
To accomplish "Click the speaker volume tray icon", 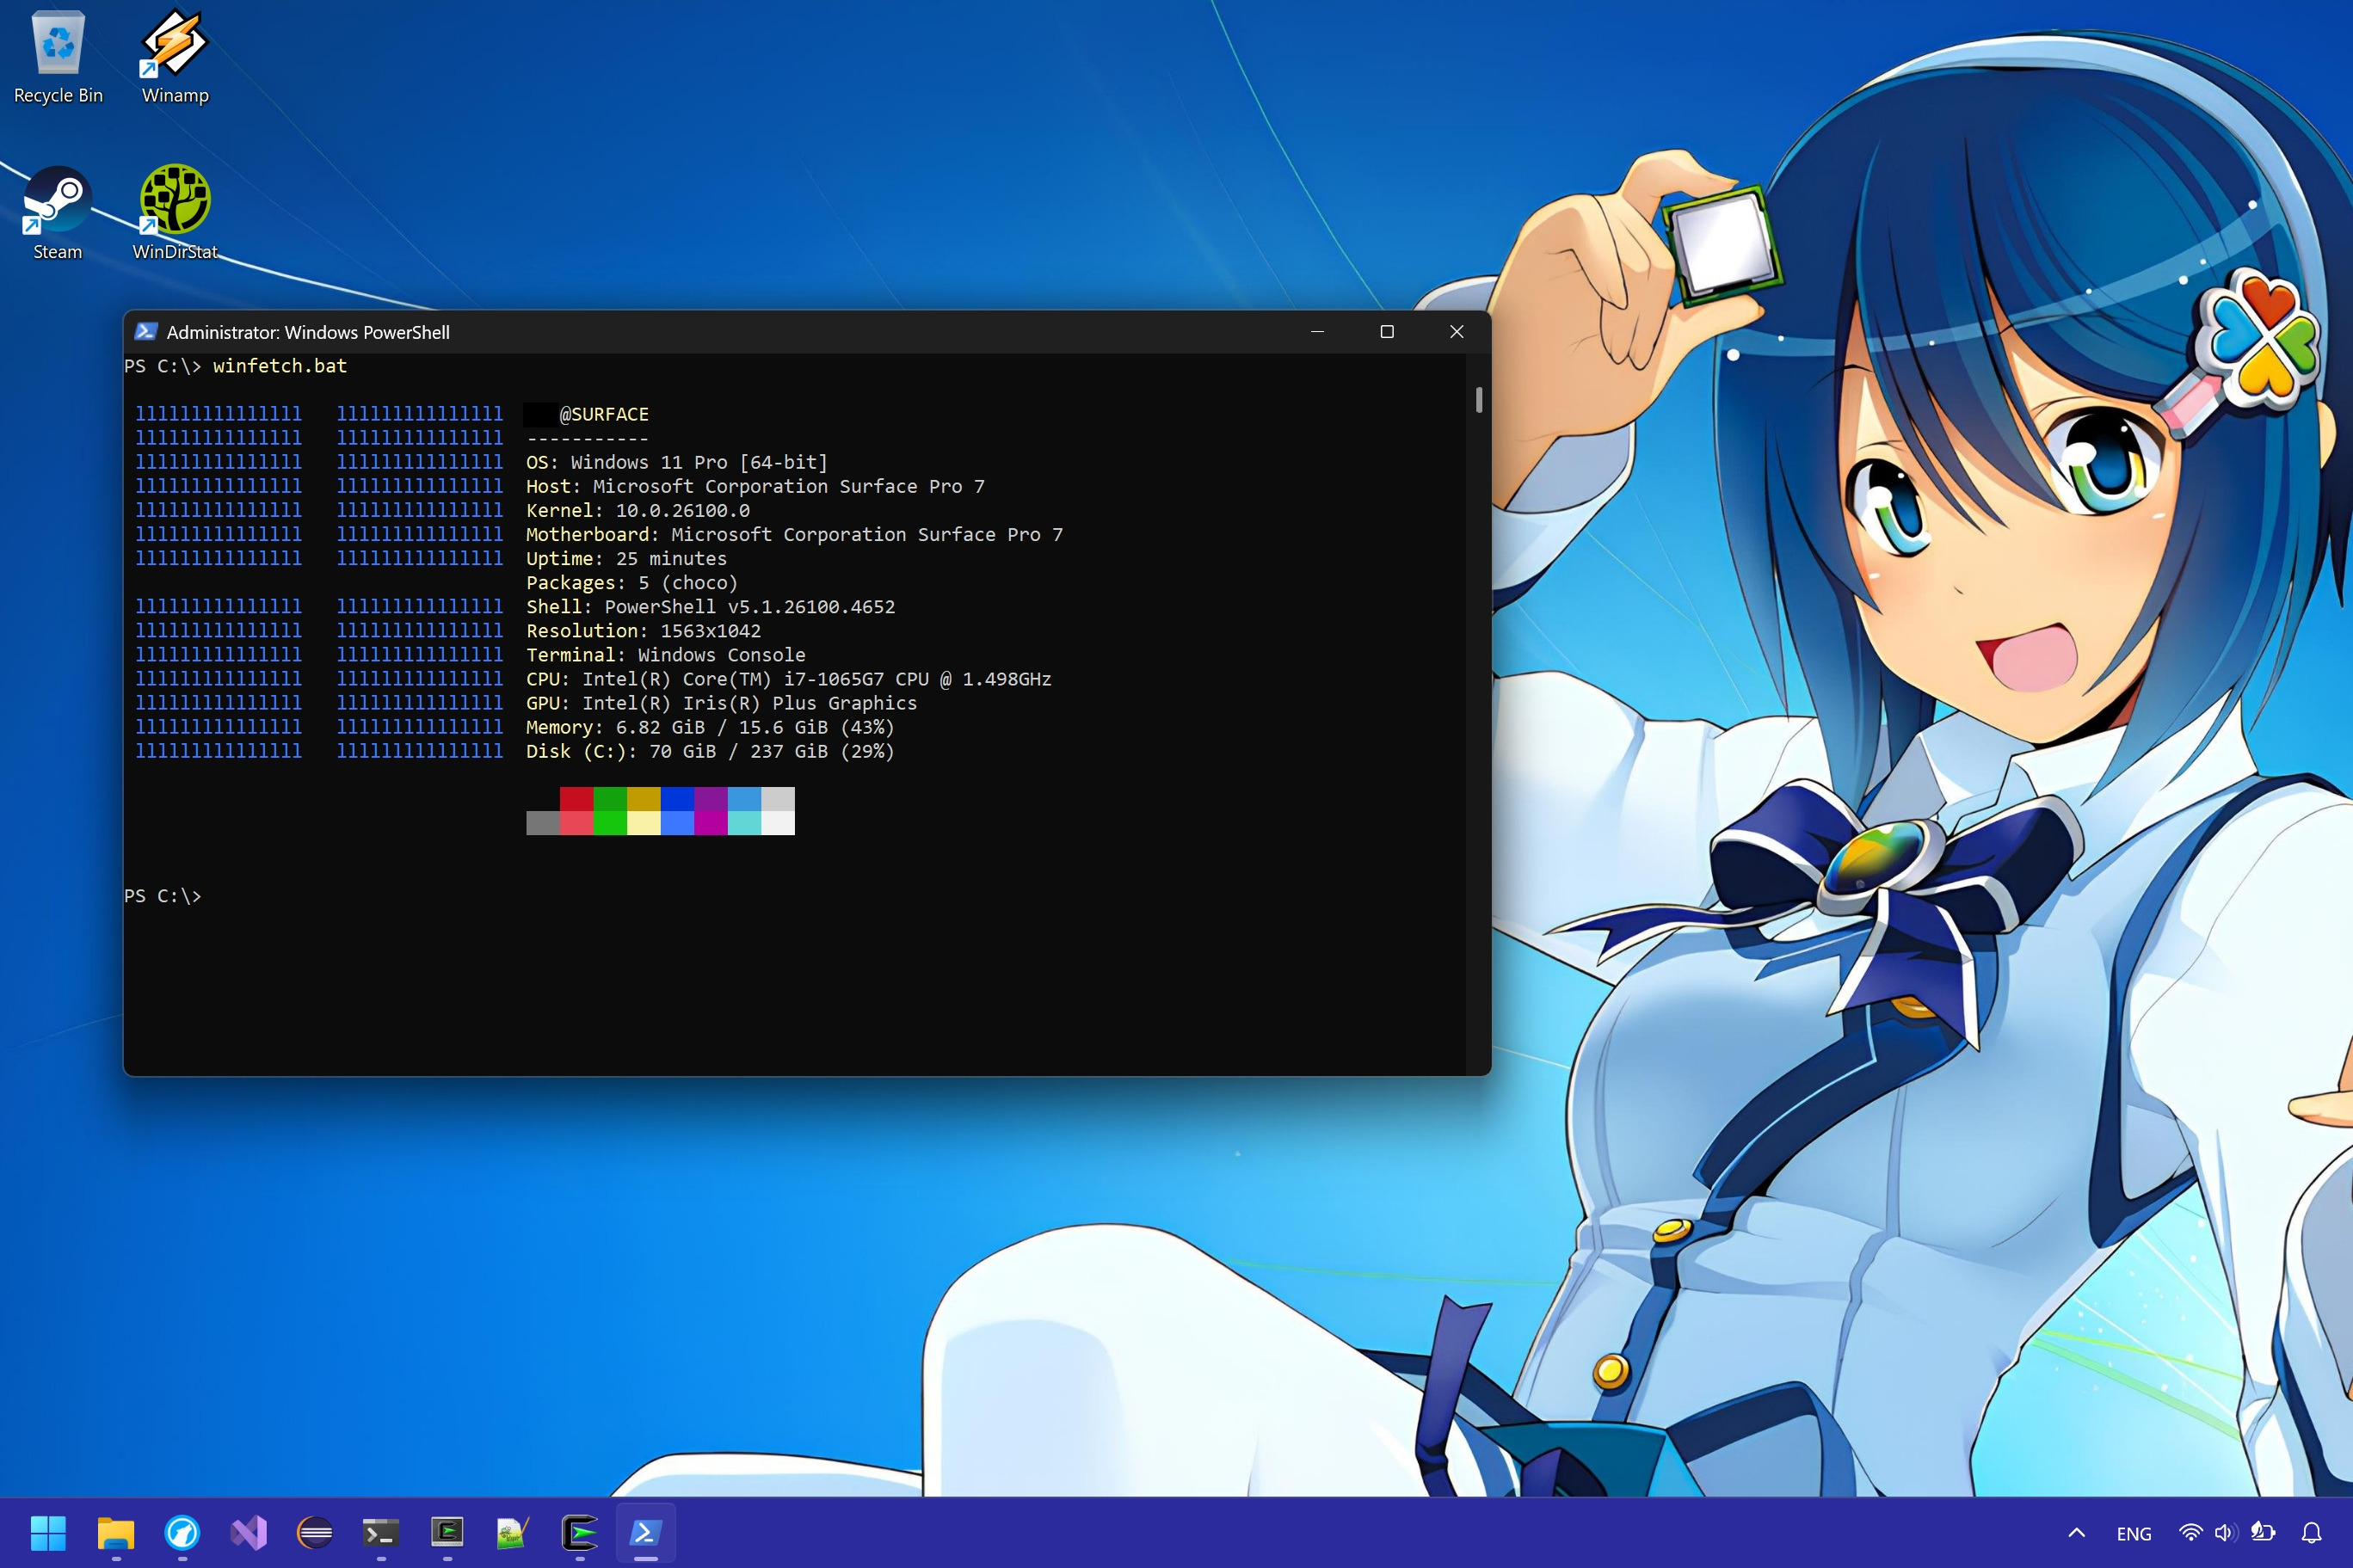I will pos(2224,1533).
